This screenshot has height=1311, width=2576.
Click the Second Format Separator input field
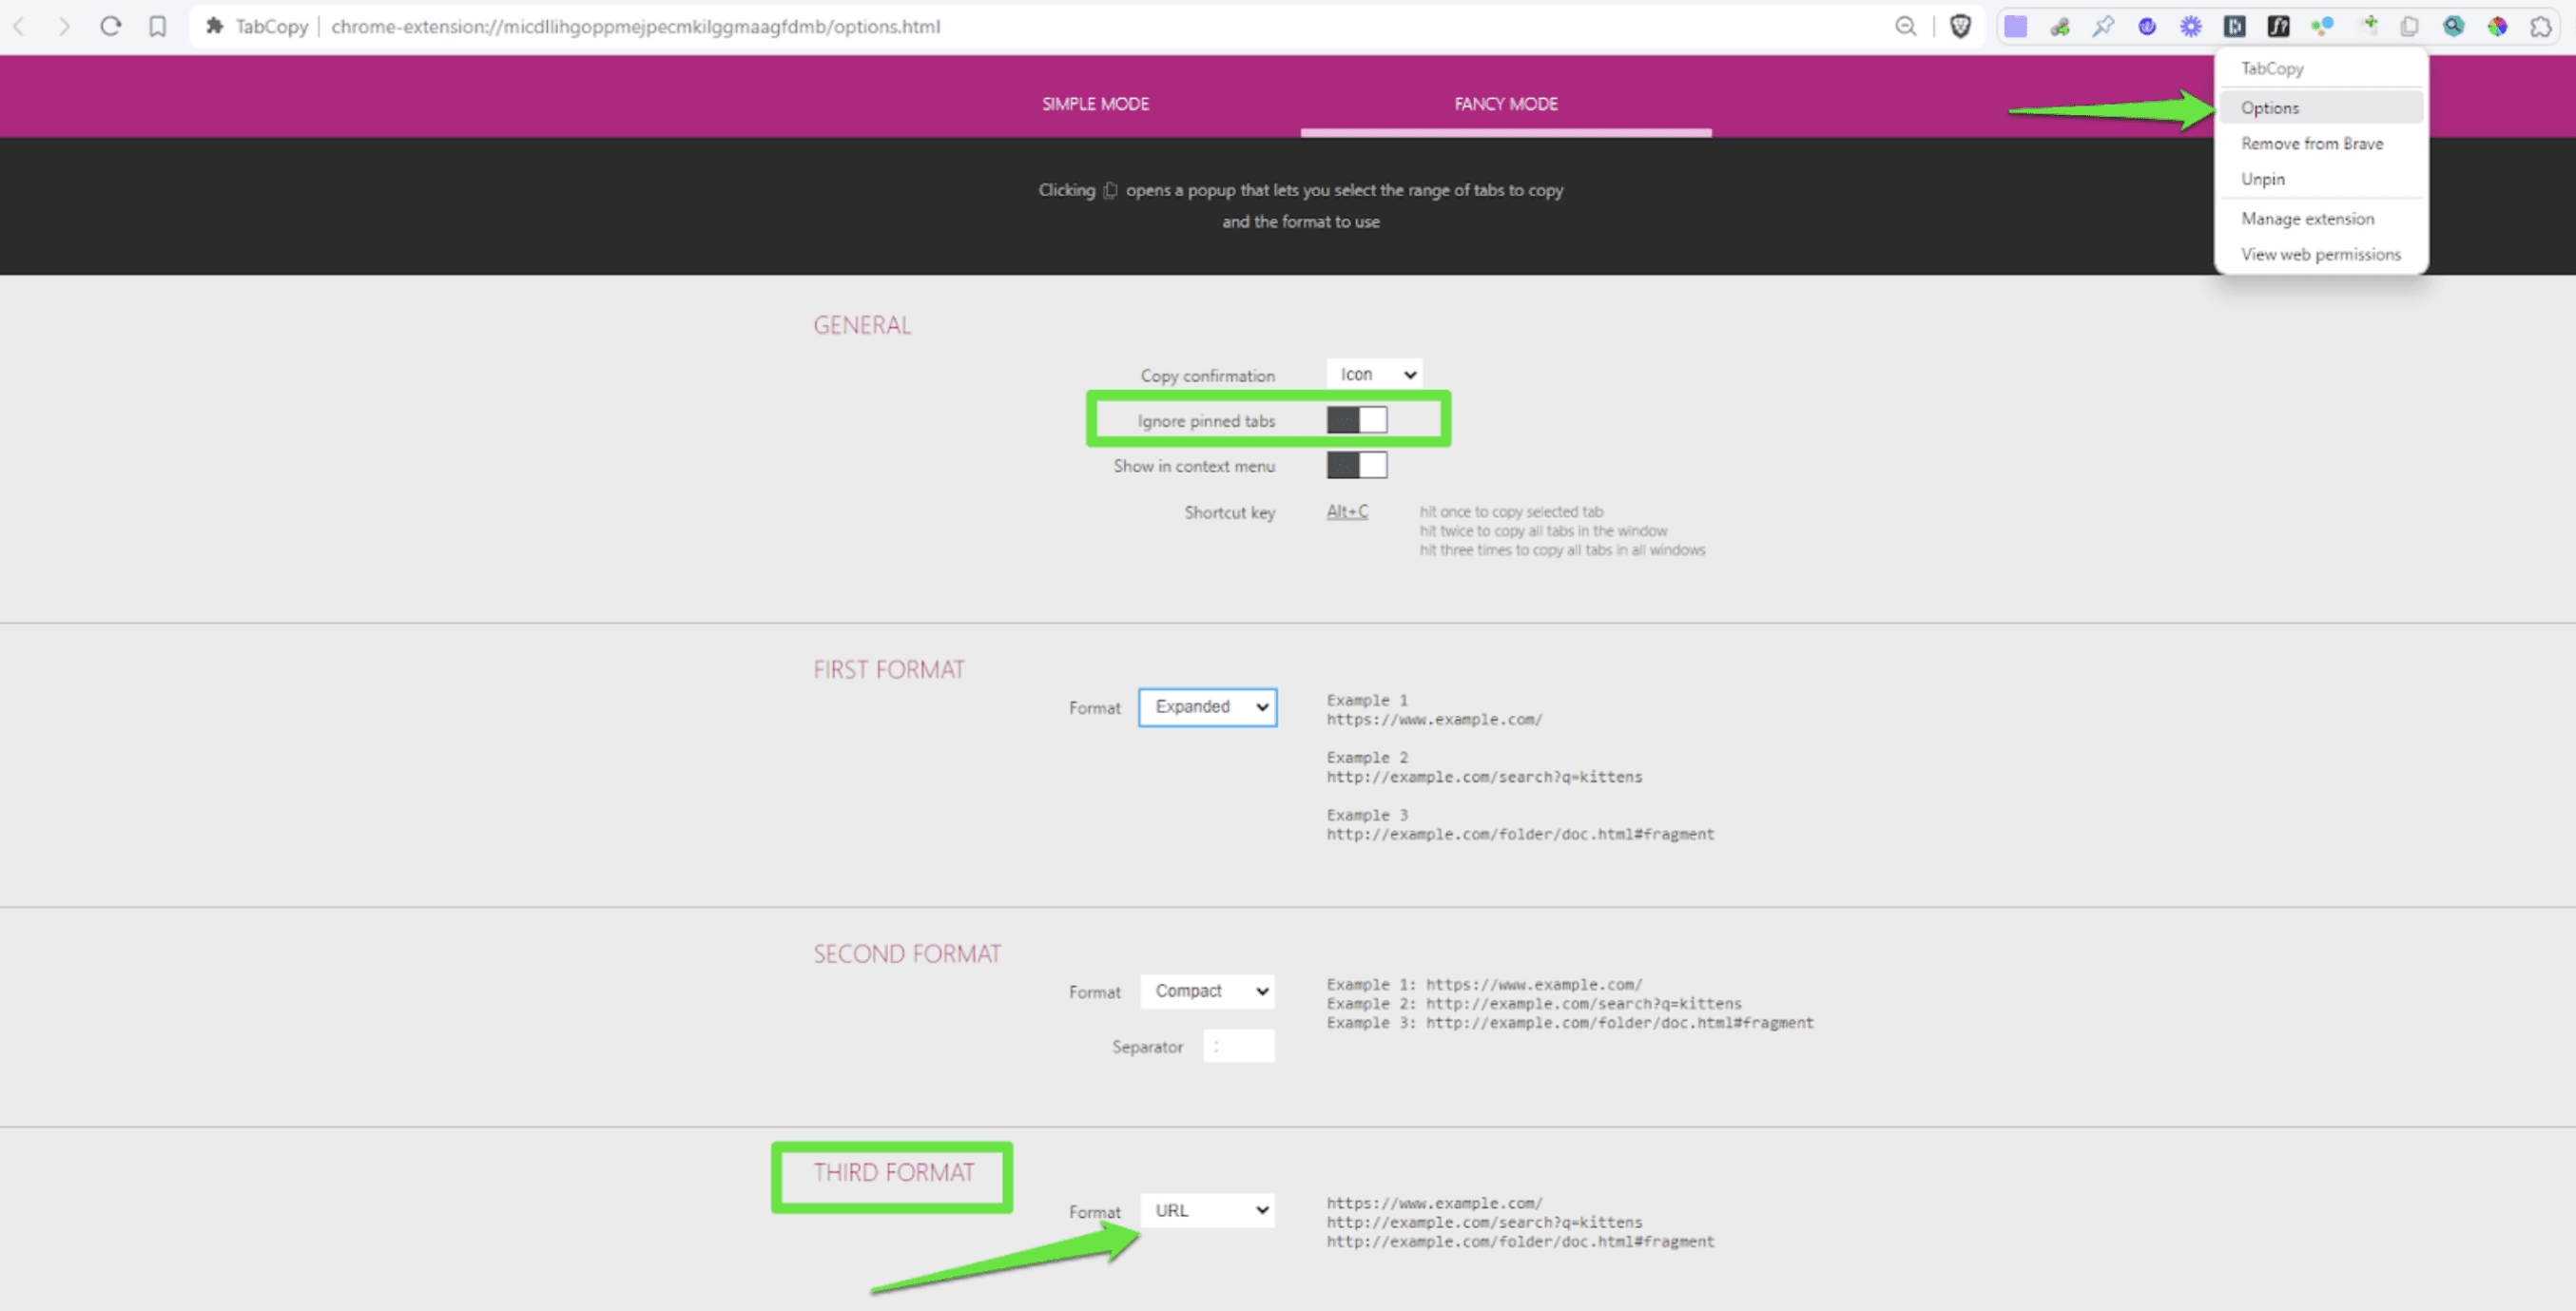[1239, 1046]
